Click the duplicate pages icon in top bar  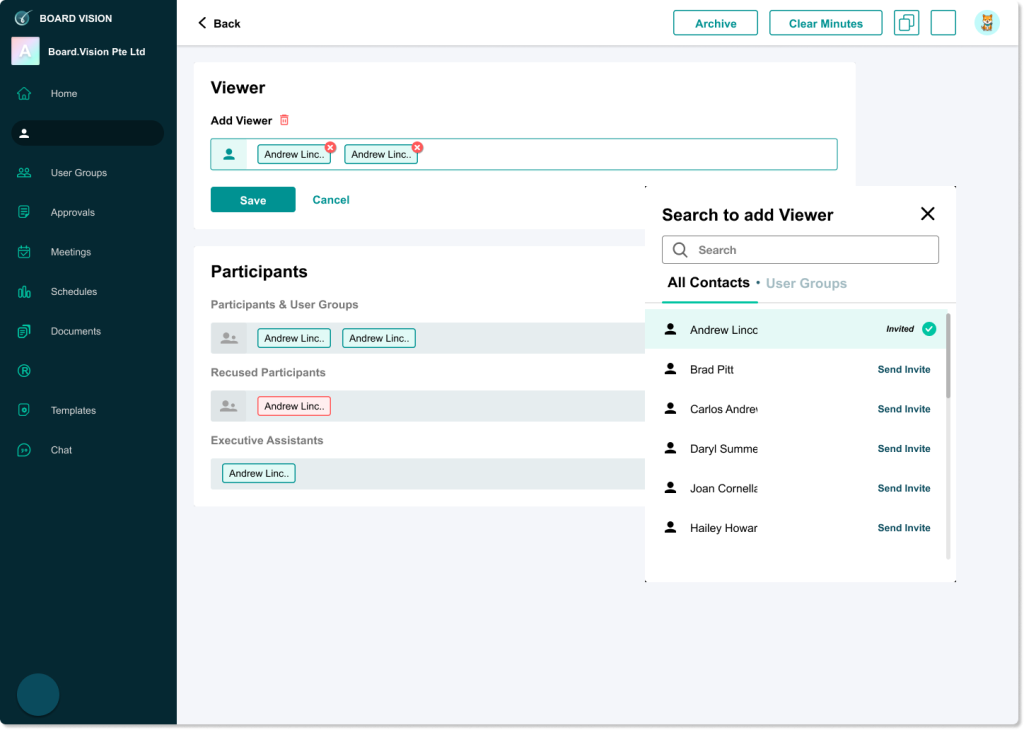[x=906, y=23]
